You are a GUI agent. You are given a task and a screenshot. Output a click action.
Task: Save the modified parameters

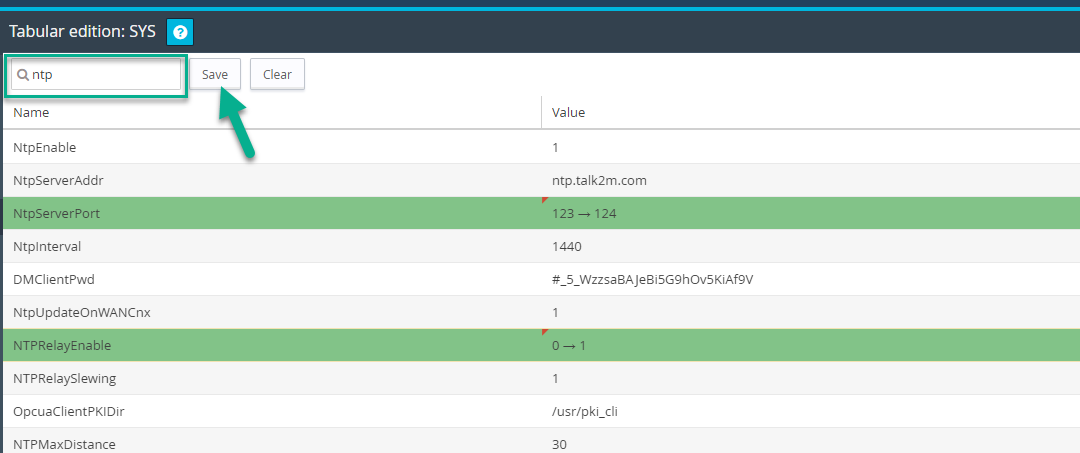(x=215, y=74)
